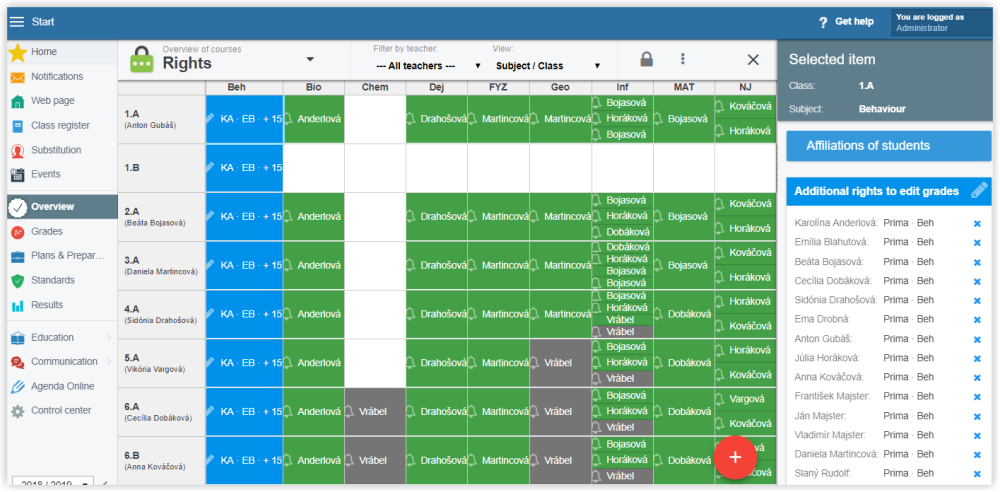Open Grades in the sidebar
1000x492 pixels.
coord(46,232)
